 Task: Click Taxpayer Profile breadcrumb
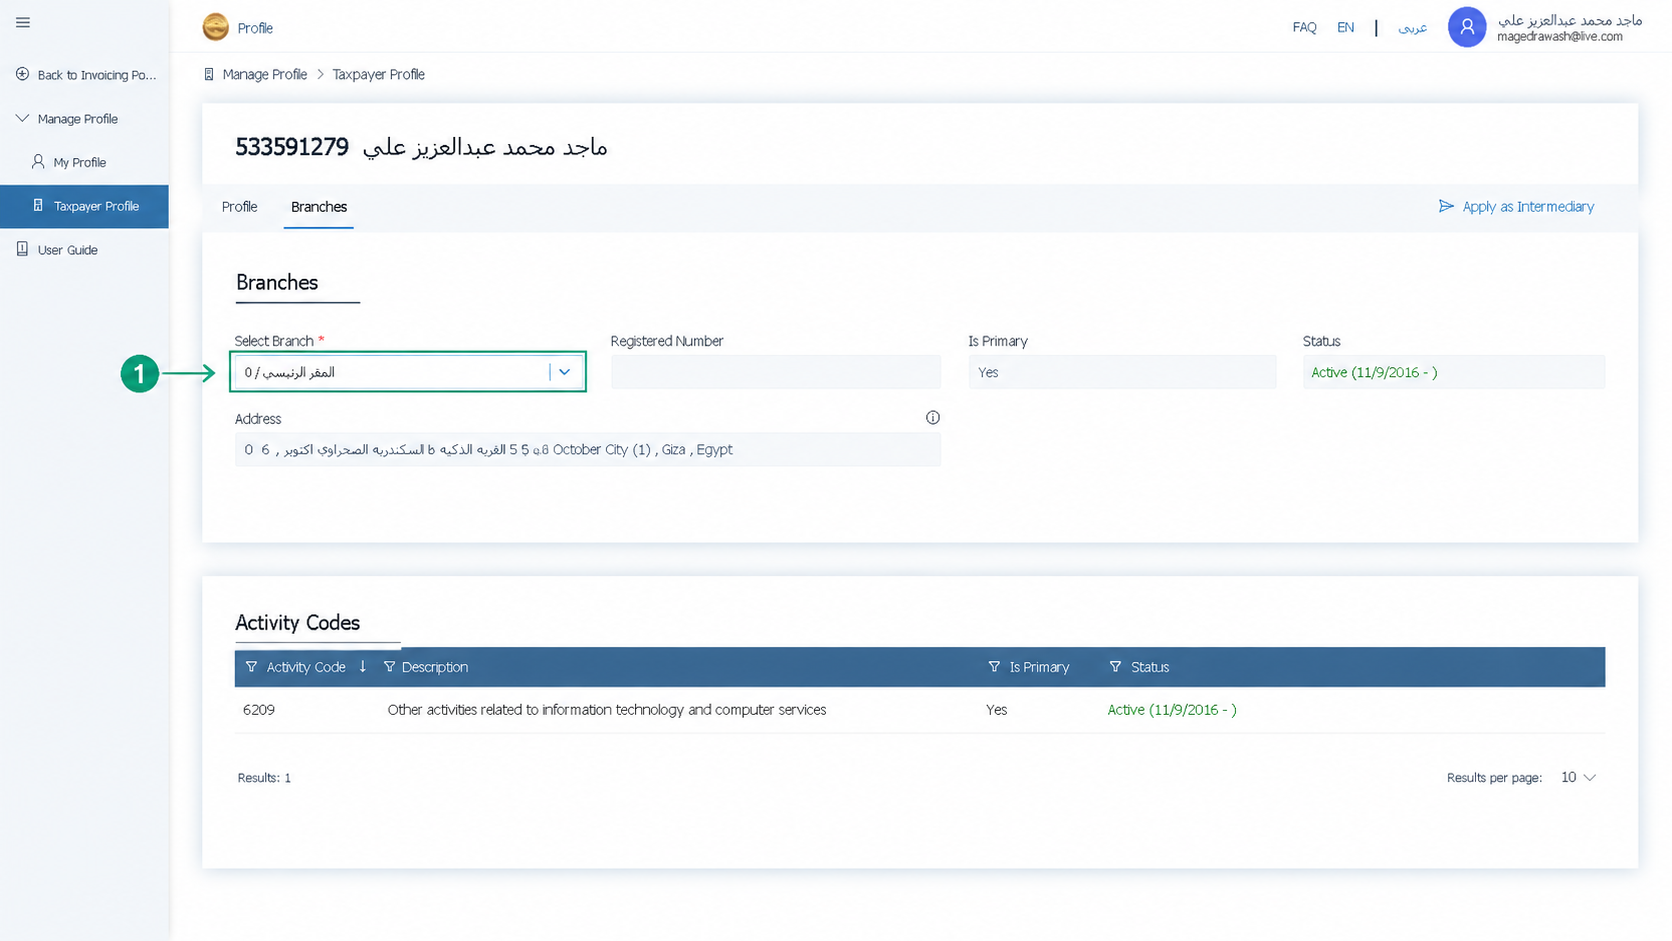tap(379, 75)
